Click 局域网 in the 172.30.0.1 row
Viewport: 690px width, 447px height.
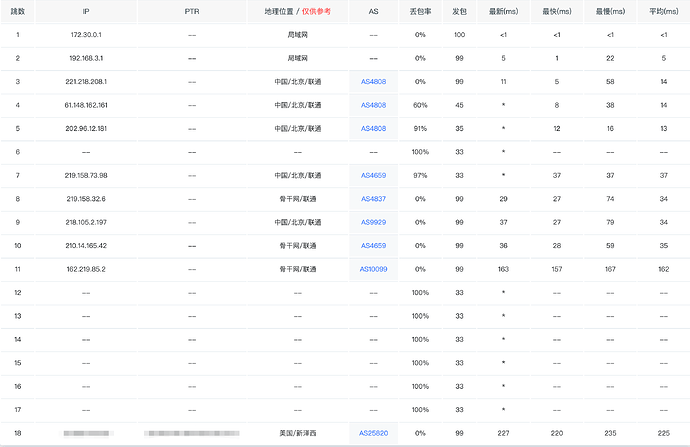tap(297, 35)
